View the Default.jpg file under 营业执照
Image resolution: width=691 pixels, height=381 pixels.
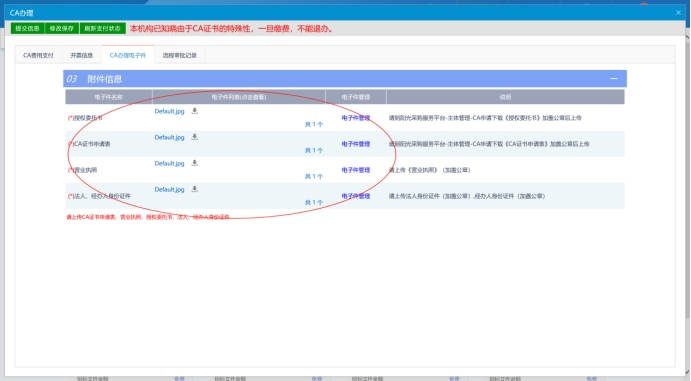point(169,163)
